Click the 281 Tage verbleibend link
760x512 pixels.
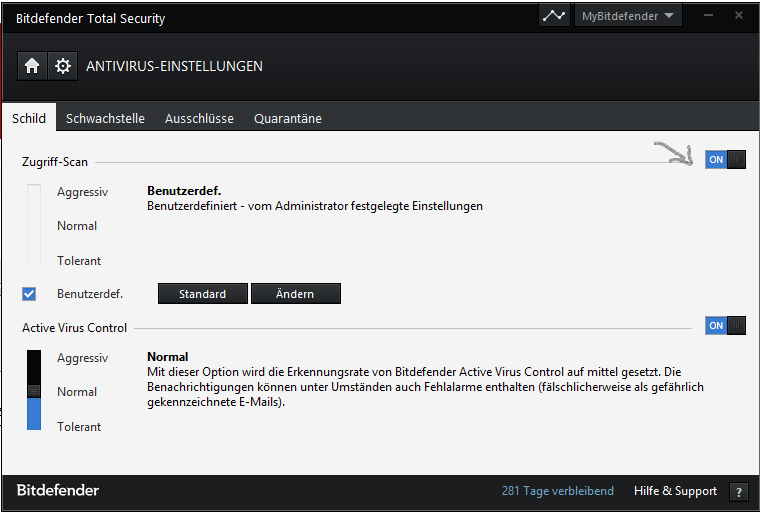pos(557,491)
